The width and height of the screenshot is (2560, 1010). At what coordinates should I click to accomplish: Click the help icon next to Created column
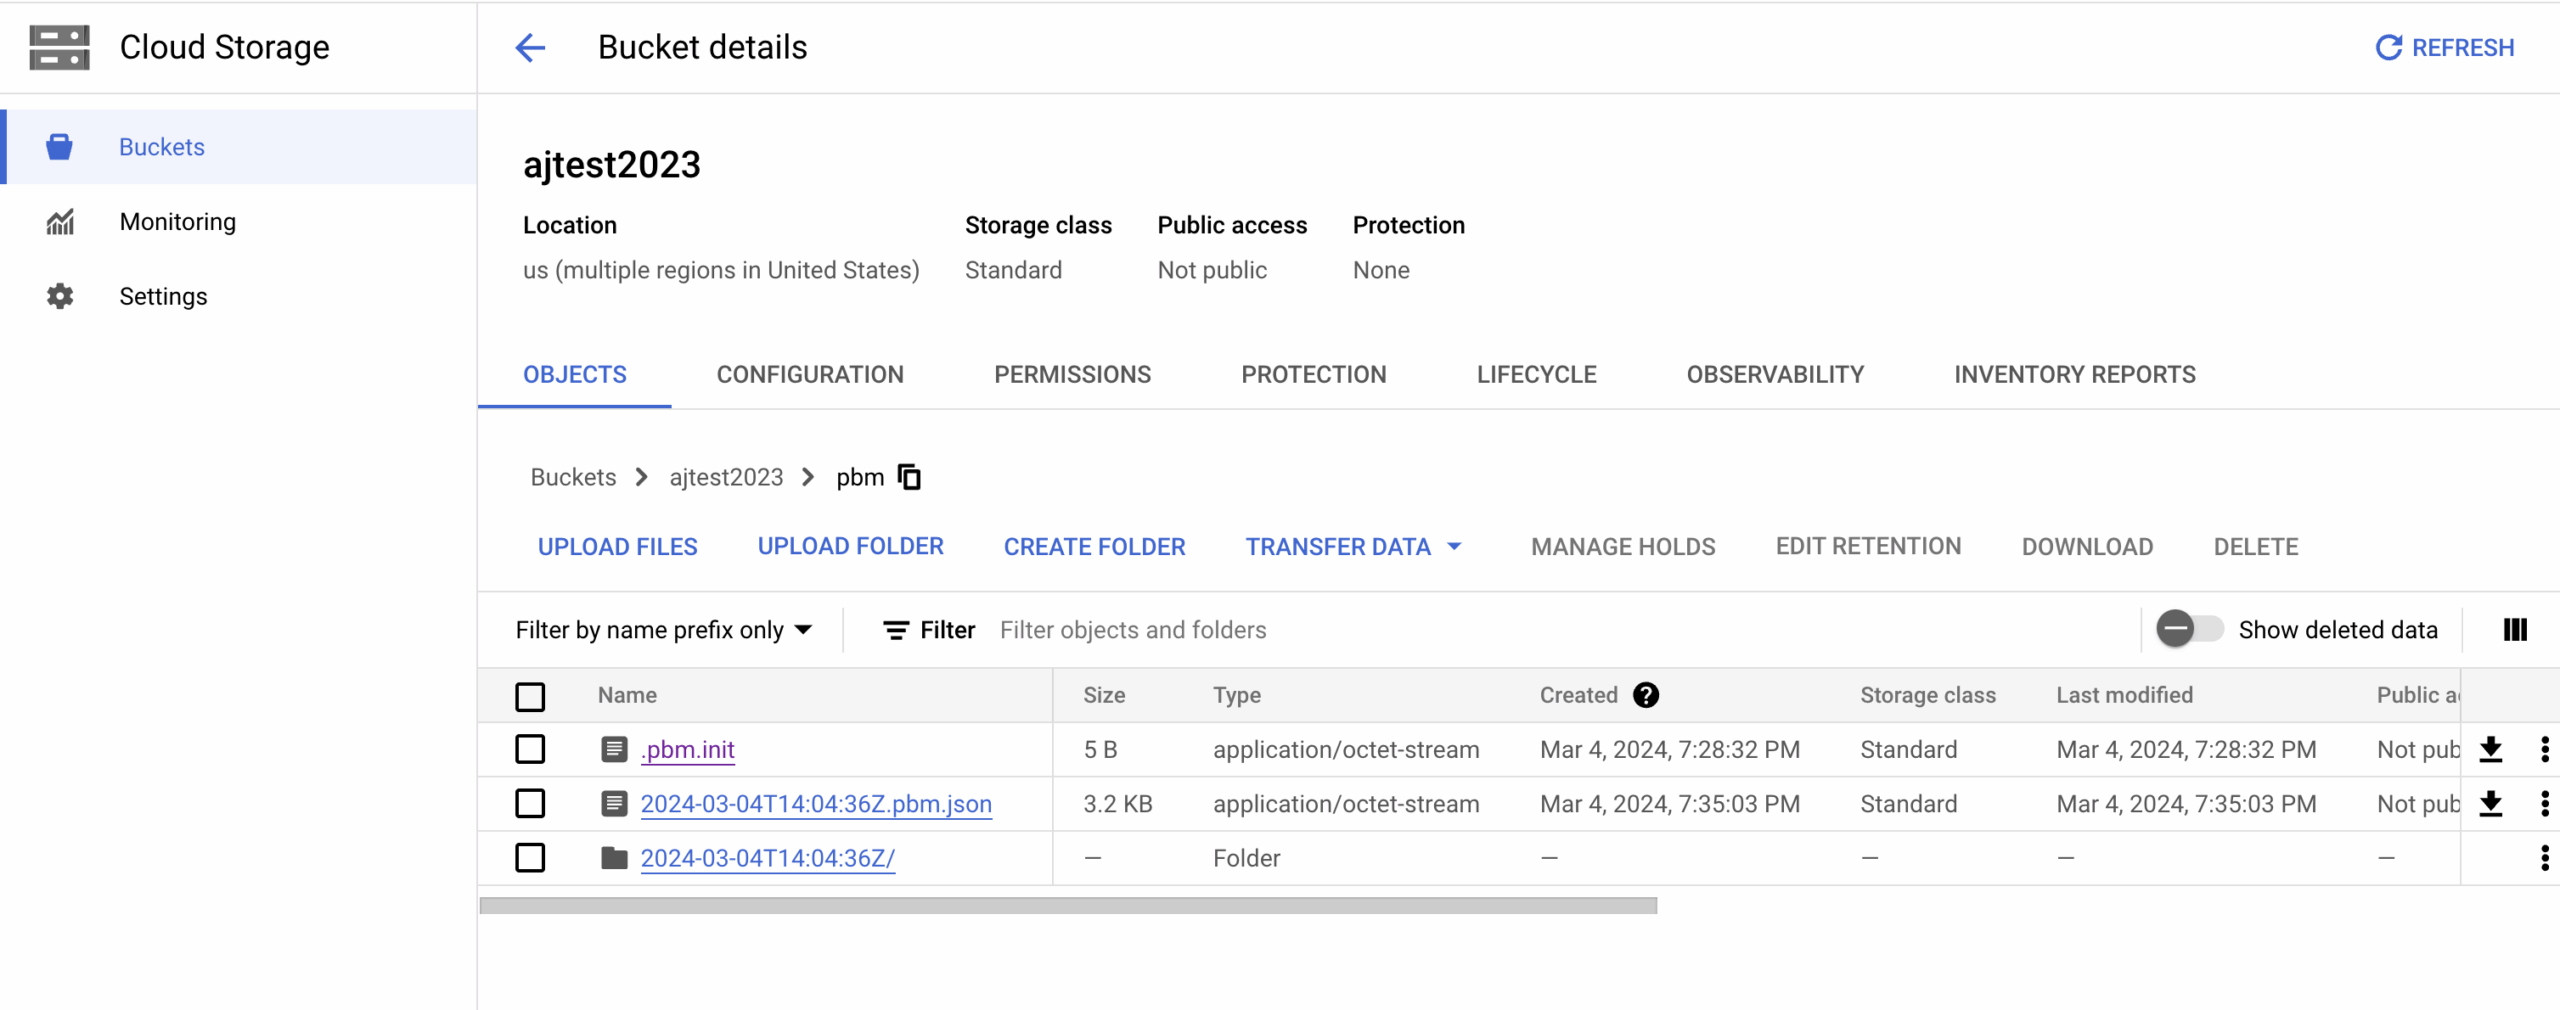[x=1646, y=695]
